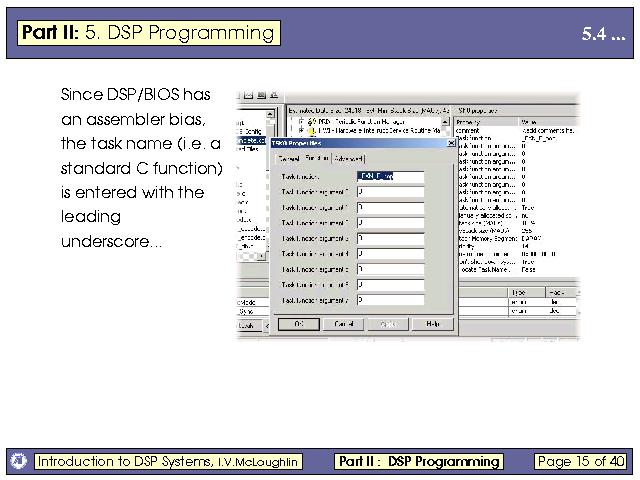Viewport: 640px width, 480px height.
Task: Click the PRD Periodic Function Manager icon
Action: coord(311,121)
